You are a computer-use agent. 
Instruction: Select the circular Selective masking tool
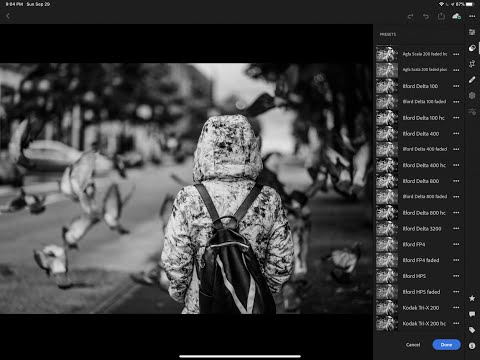472,96
